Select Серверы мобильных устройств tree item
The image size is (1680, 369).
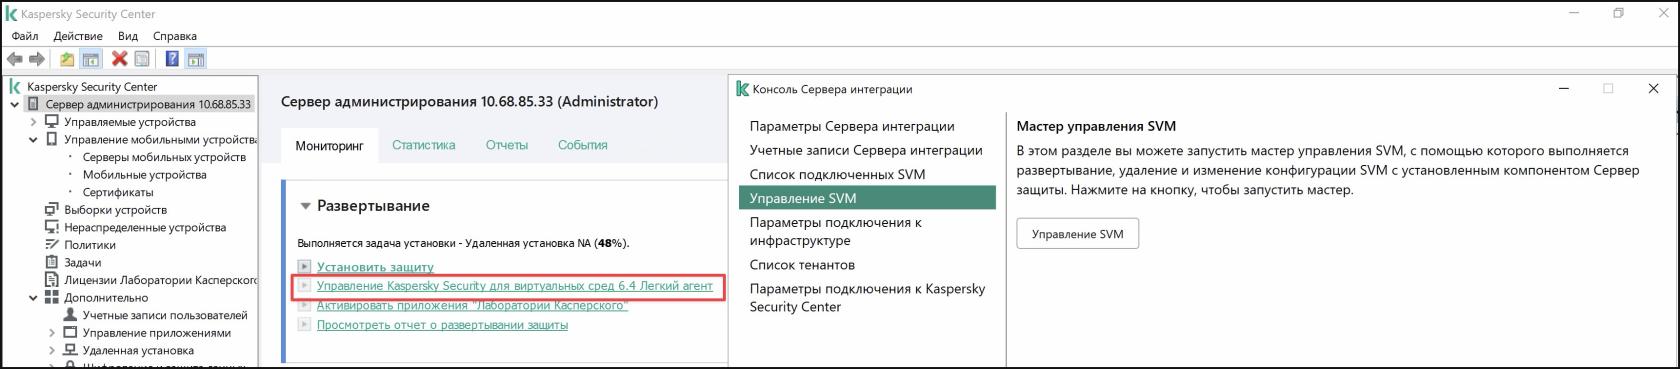[x=164, y=157]
